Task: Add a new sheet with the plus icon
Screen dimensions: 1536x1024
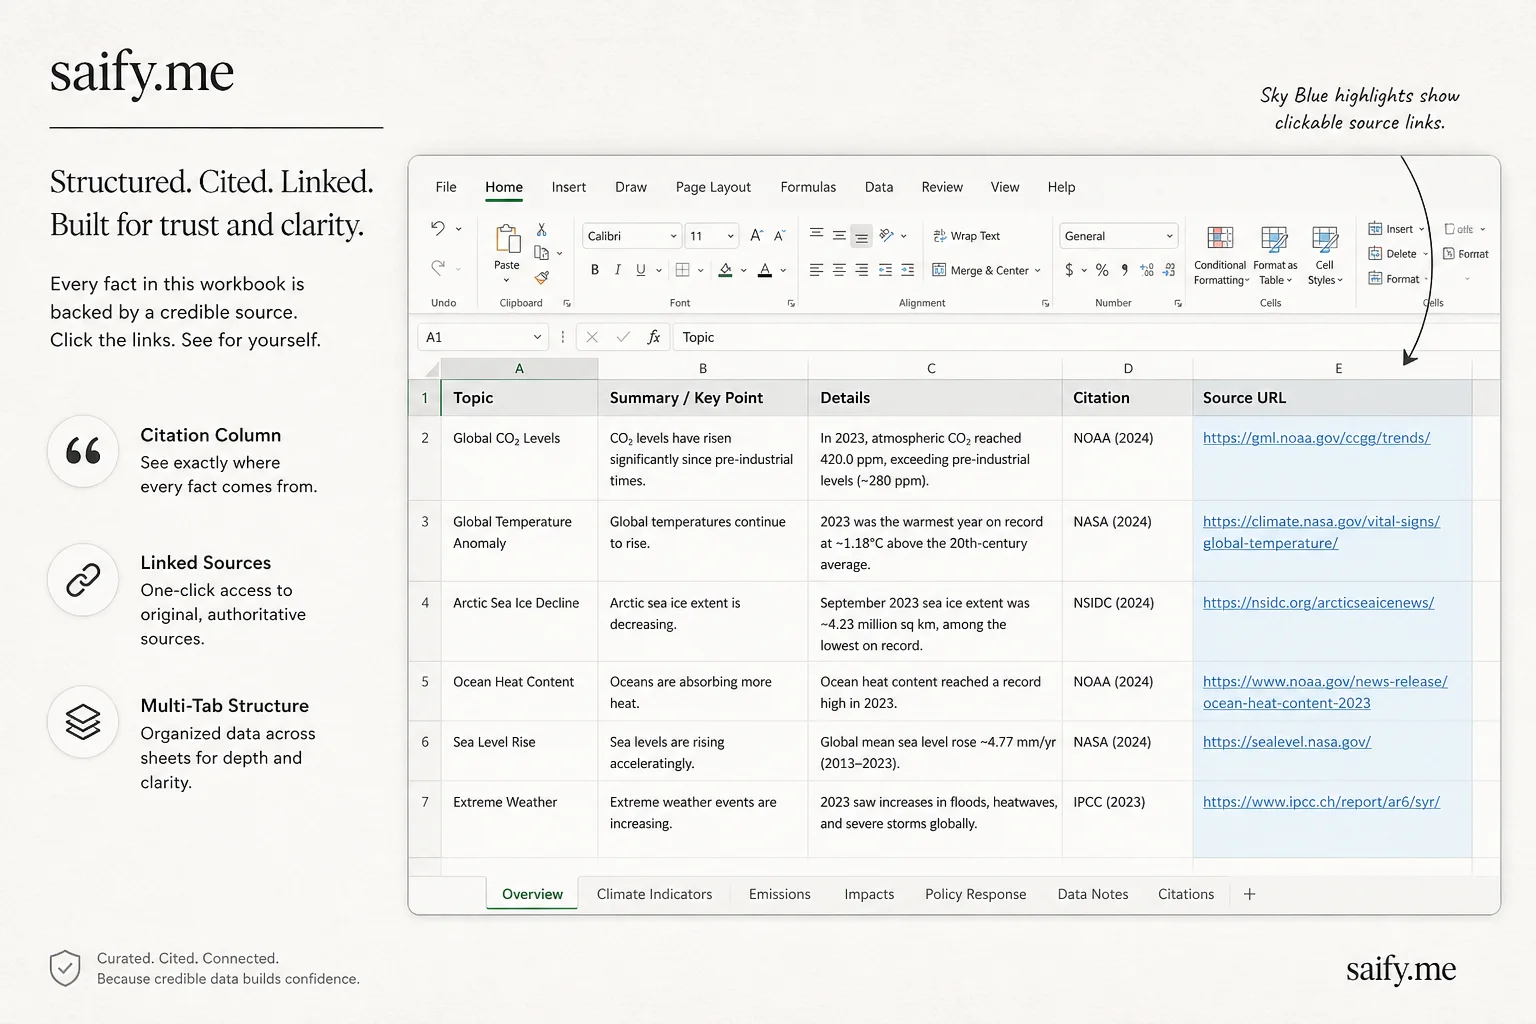Action: [1249, 894]
